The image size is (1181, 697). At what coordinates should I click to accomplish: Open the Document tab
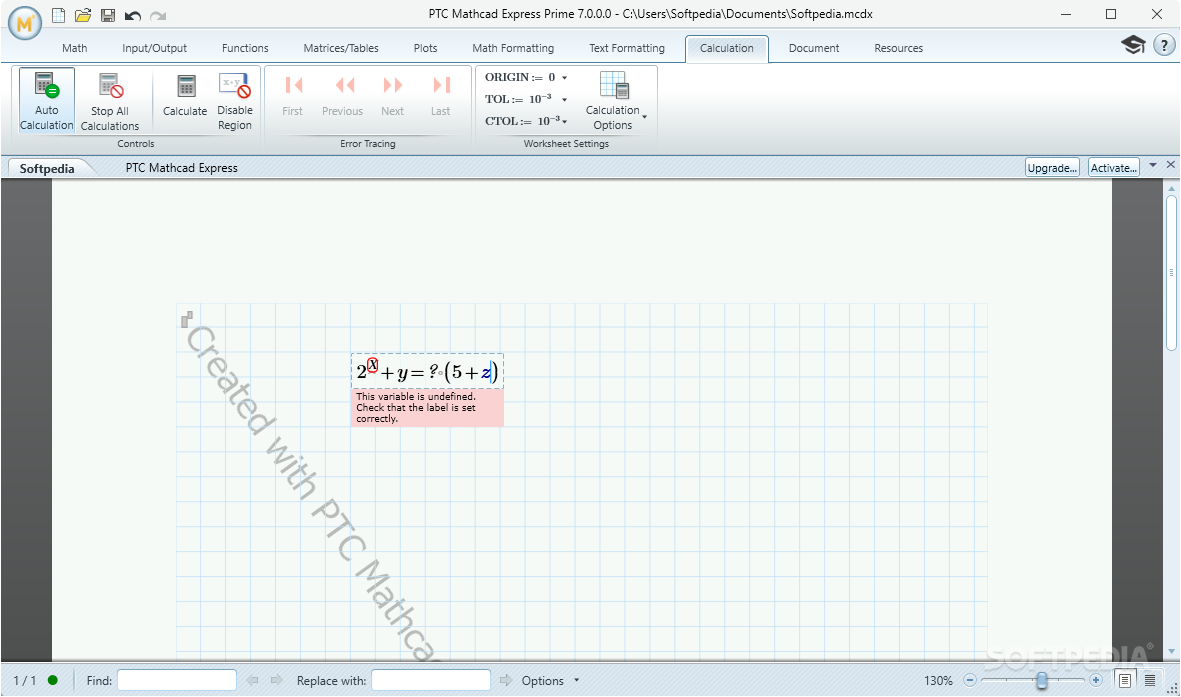coord(813,48)
